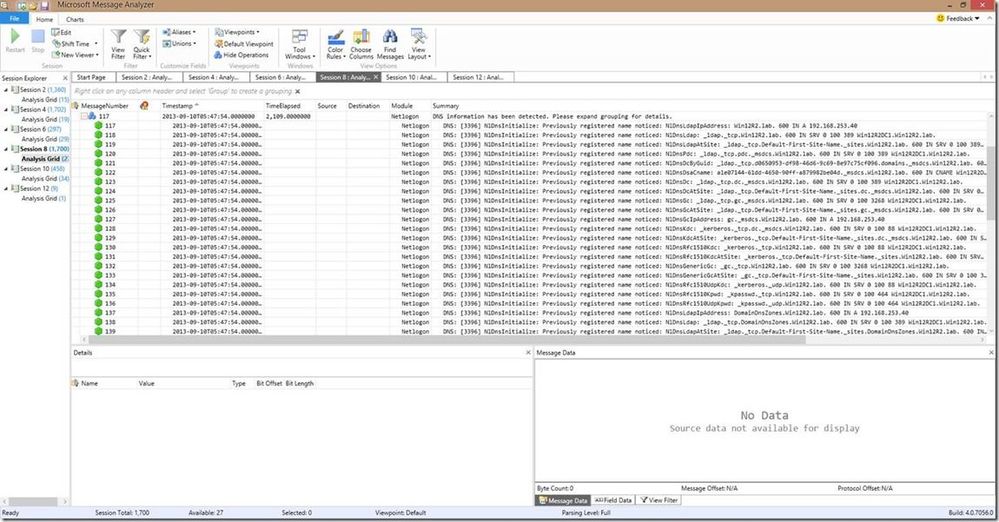Switch to Session 12 analysis tab
This screenshot has width=999, height=522.
click(478, 77)
